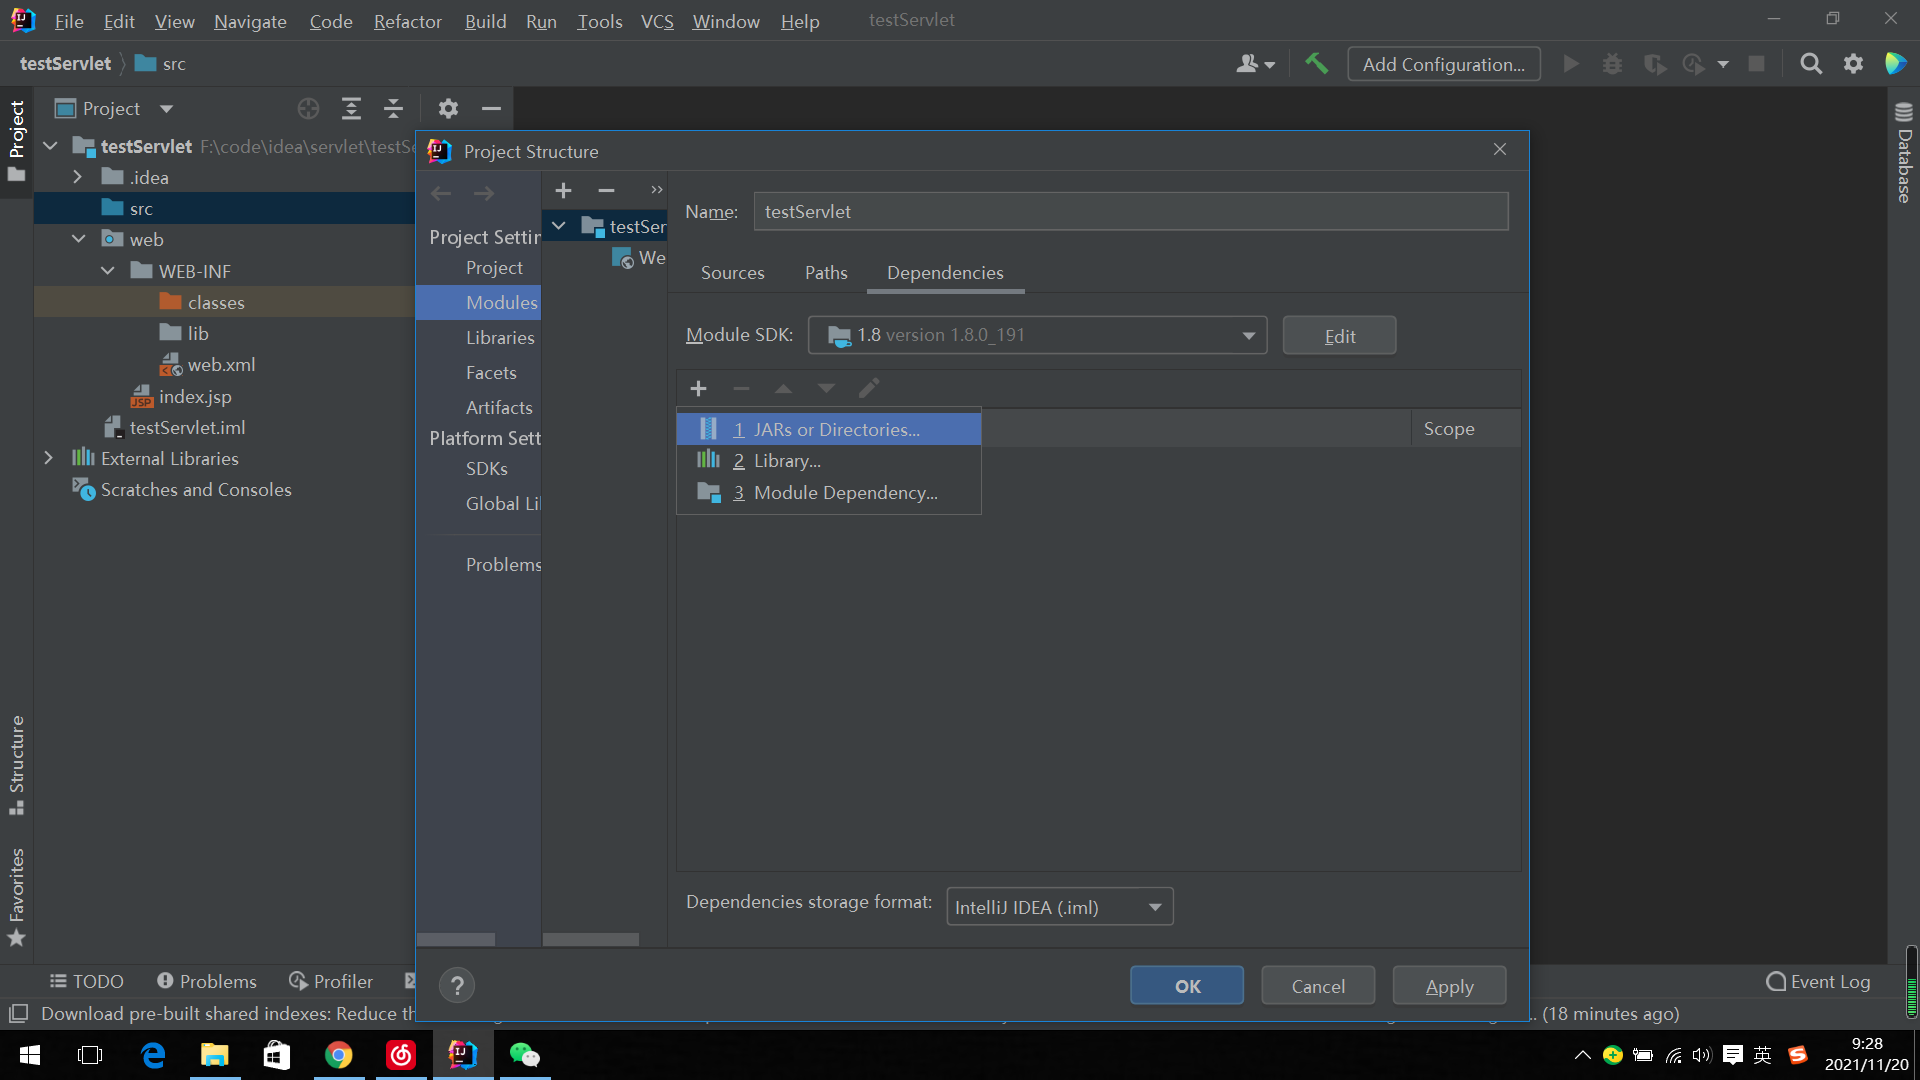Image resolution: width=1920 pixels, height=1080 pixels.
Task: Hide the Project tool window with minus icon
Action: (490, 108)
